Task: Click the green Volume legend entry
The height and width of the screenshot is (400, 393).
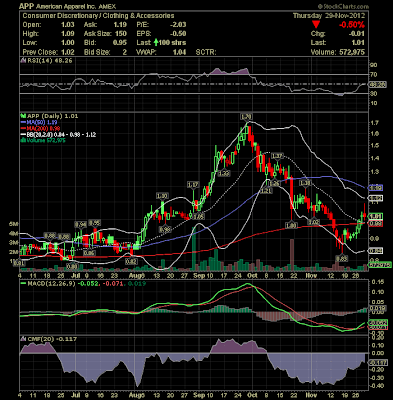Action: point(43,140)
